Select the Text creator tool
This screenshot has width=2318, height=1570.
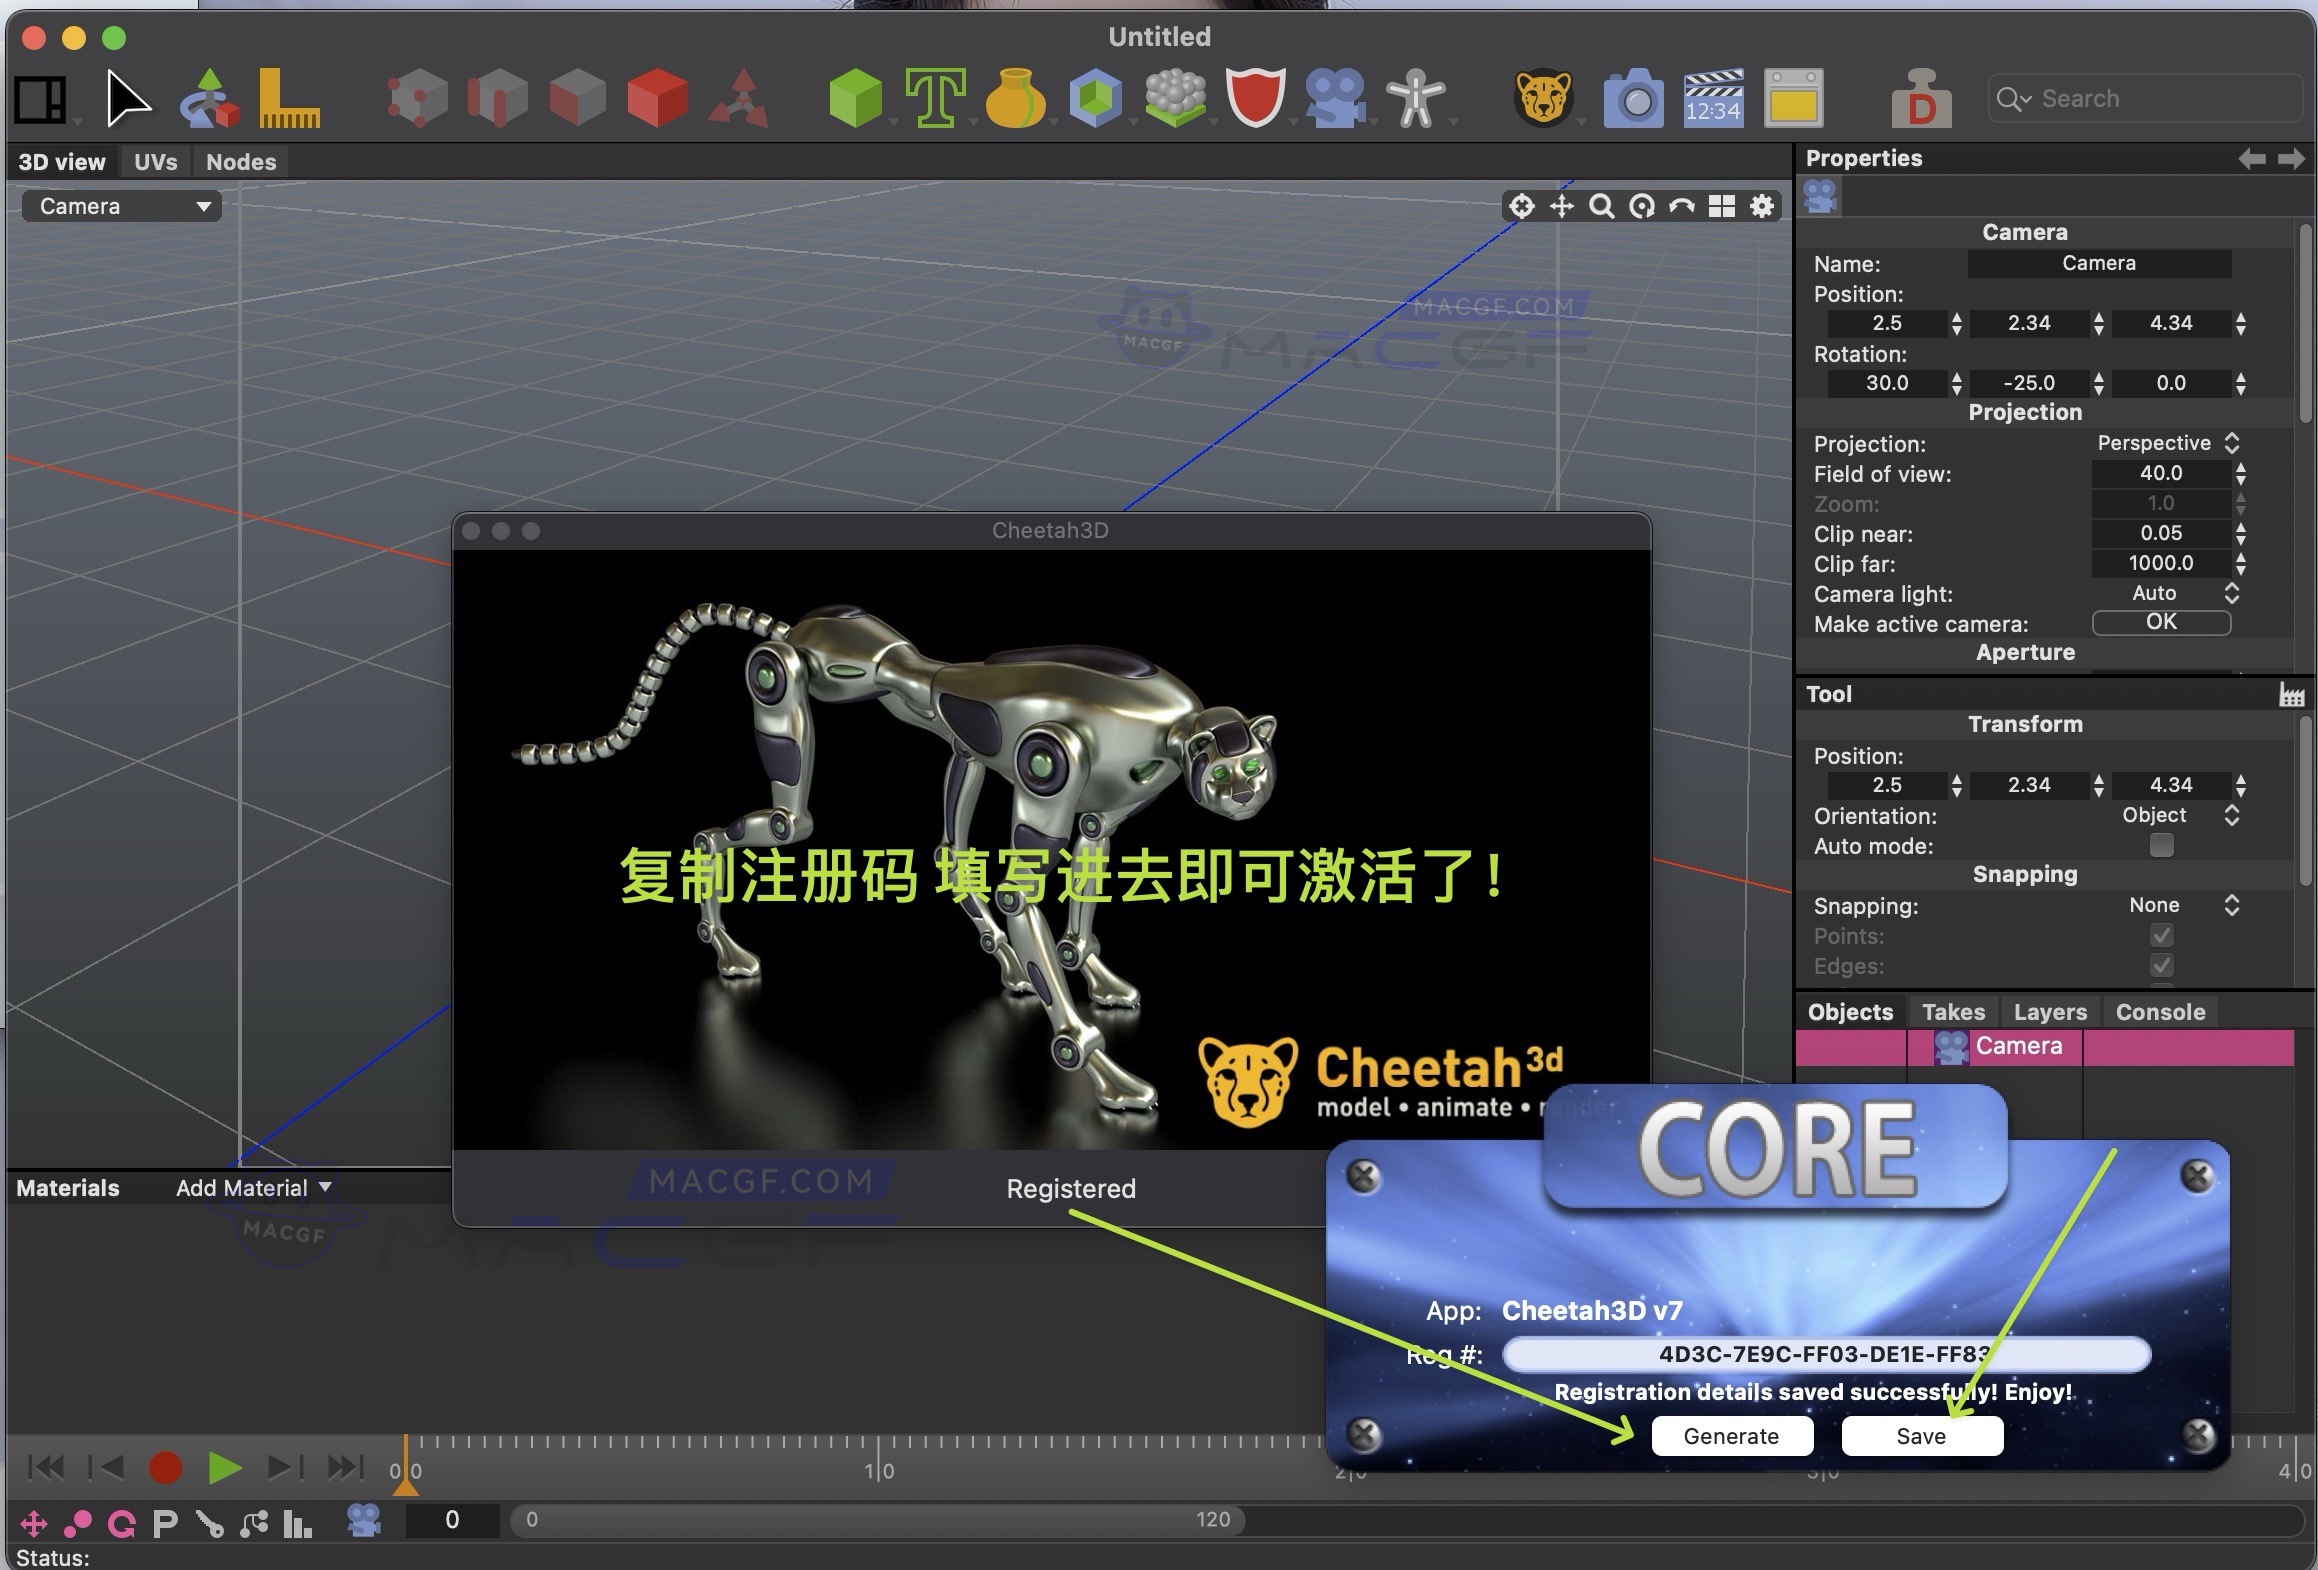point(937,97)
